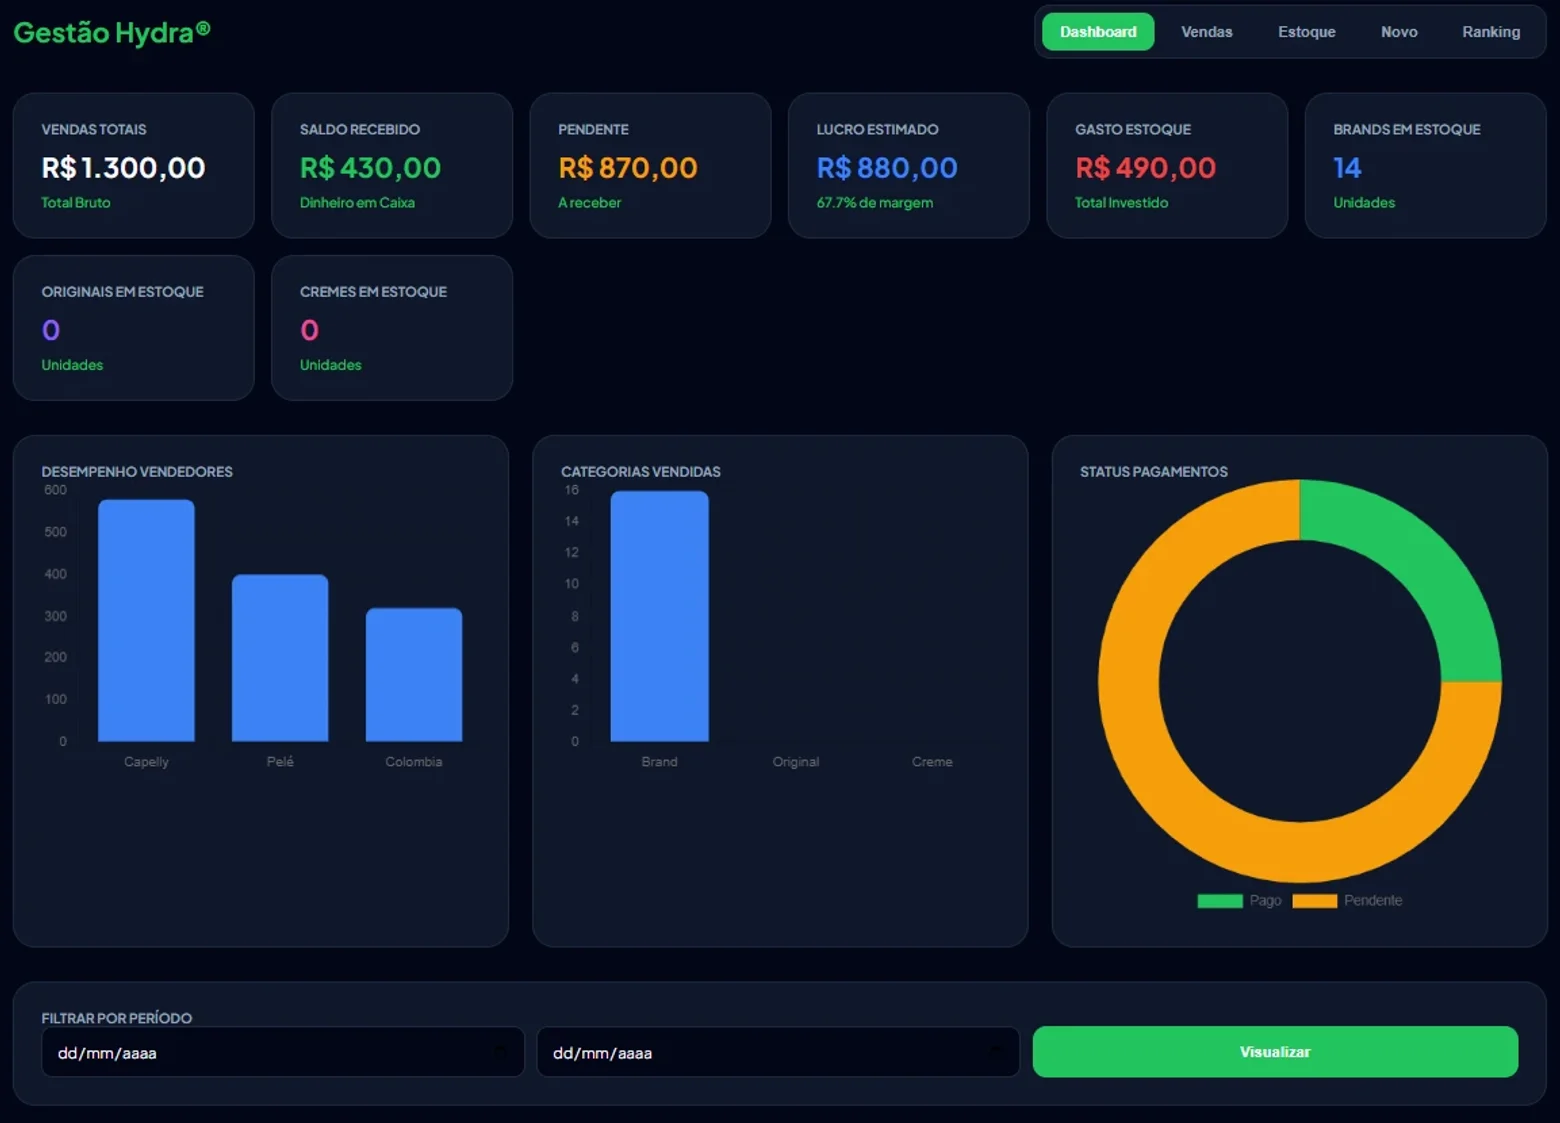1560x1123 pixels.
Task: Click the Colombia bar in the sellers chart
Action: (414, 674)
